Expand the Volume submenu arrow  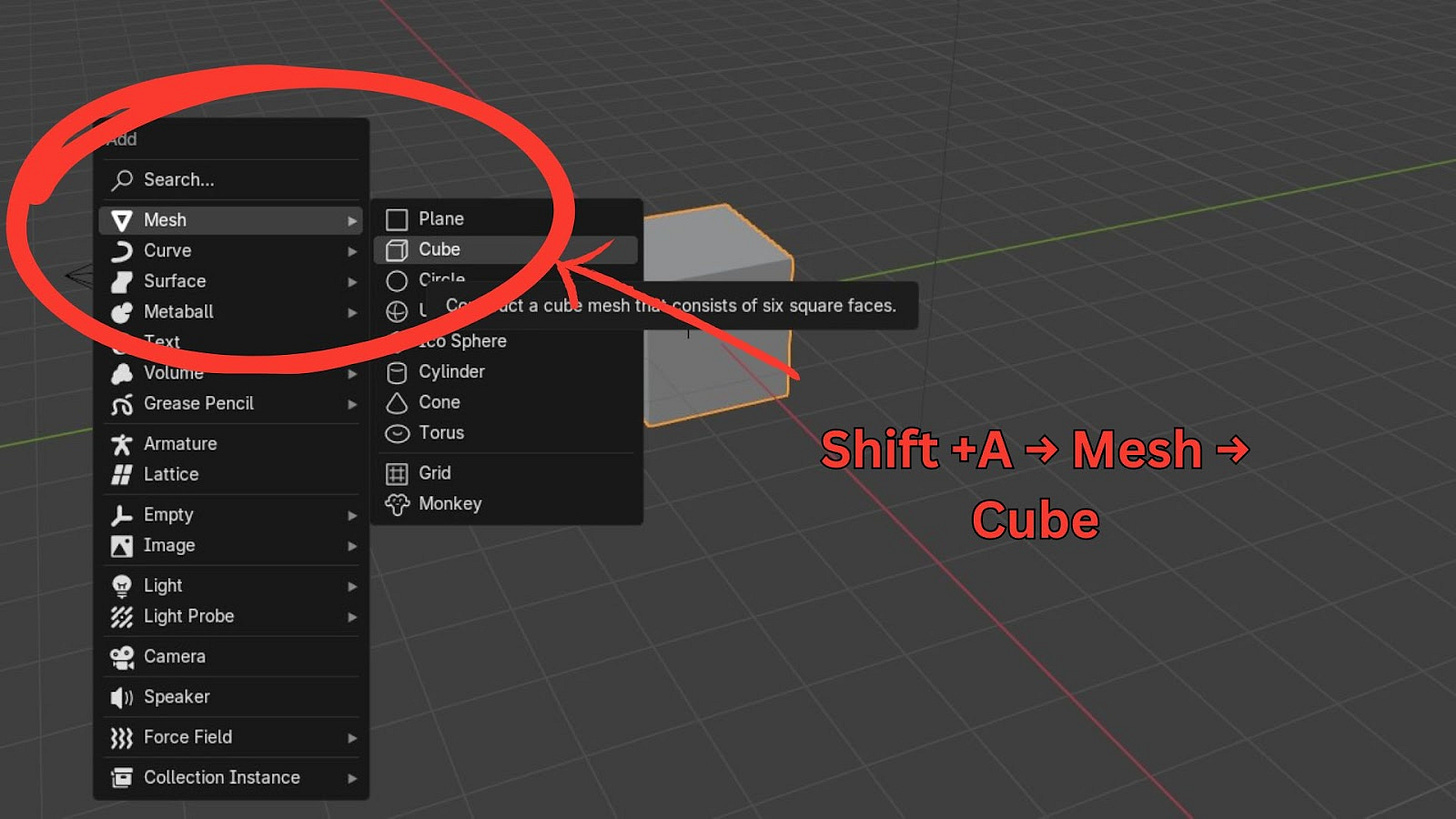pos(352,373)
